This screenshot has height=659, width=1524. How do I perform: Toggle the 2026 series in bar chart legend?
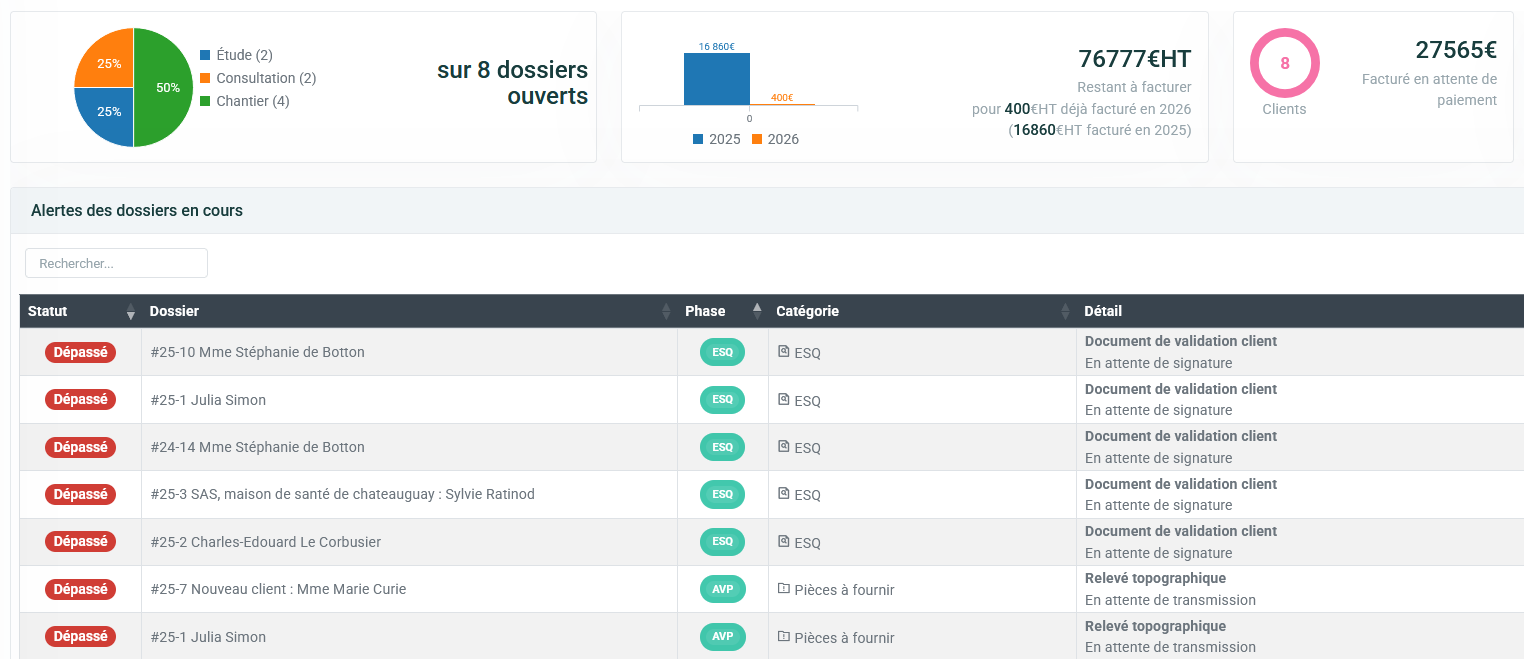click(775, 139)
